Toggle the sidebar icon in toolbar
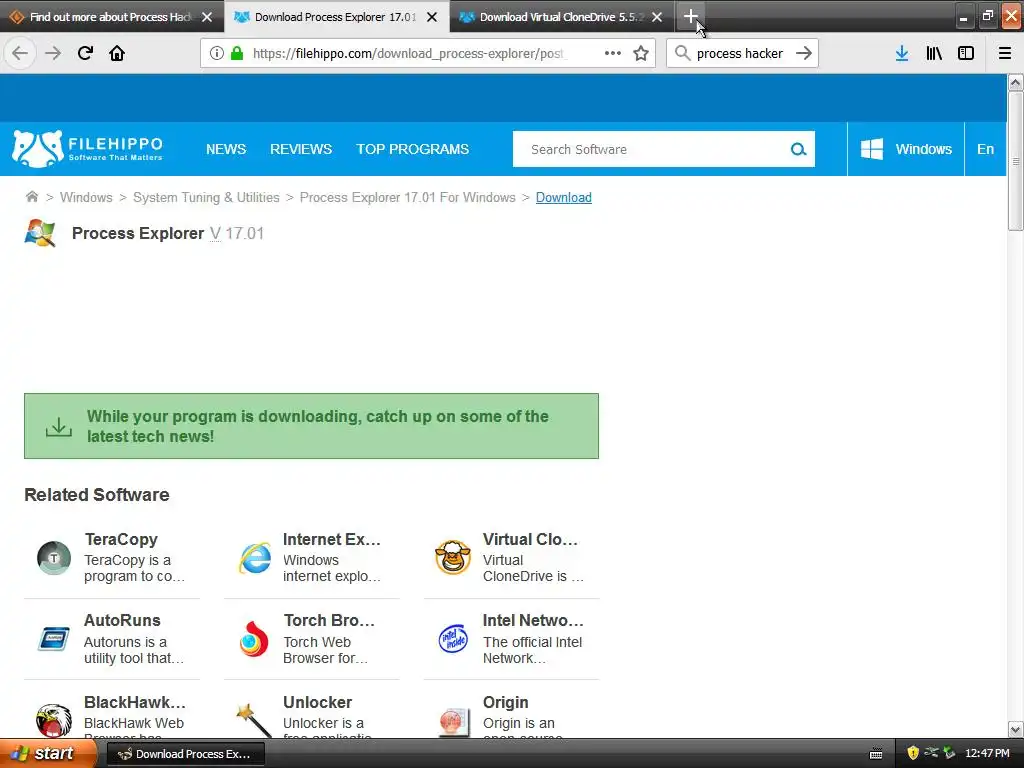The image size is (1024, 768). click(x=966, y=53)
